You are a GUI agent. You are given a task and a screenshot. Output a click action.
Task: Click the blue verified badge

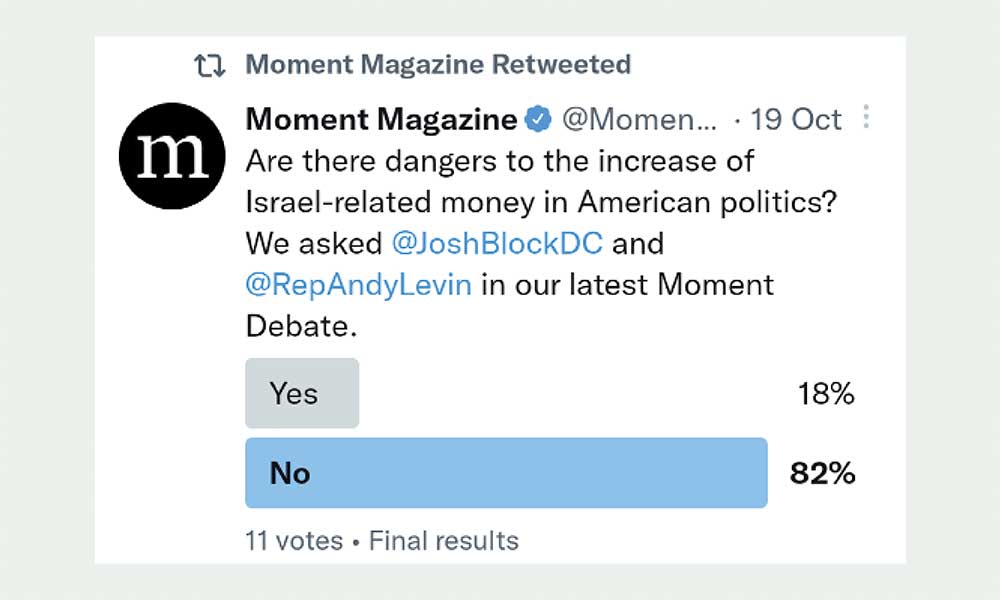coord(538,119)
